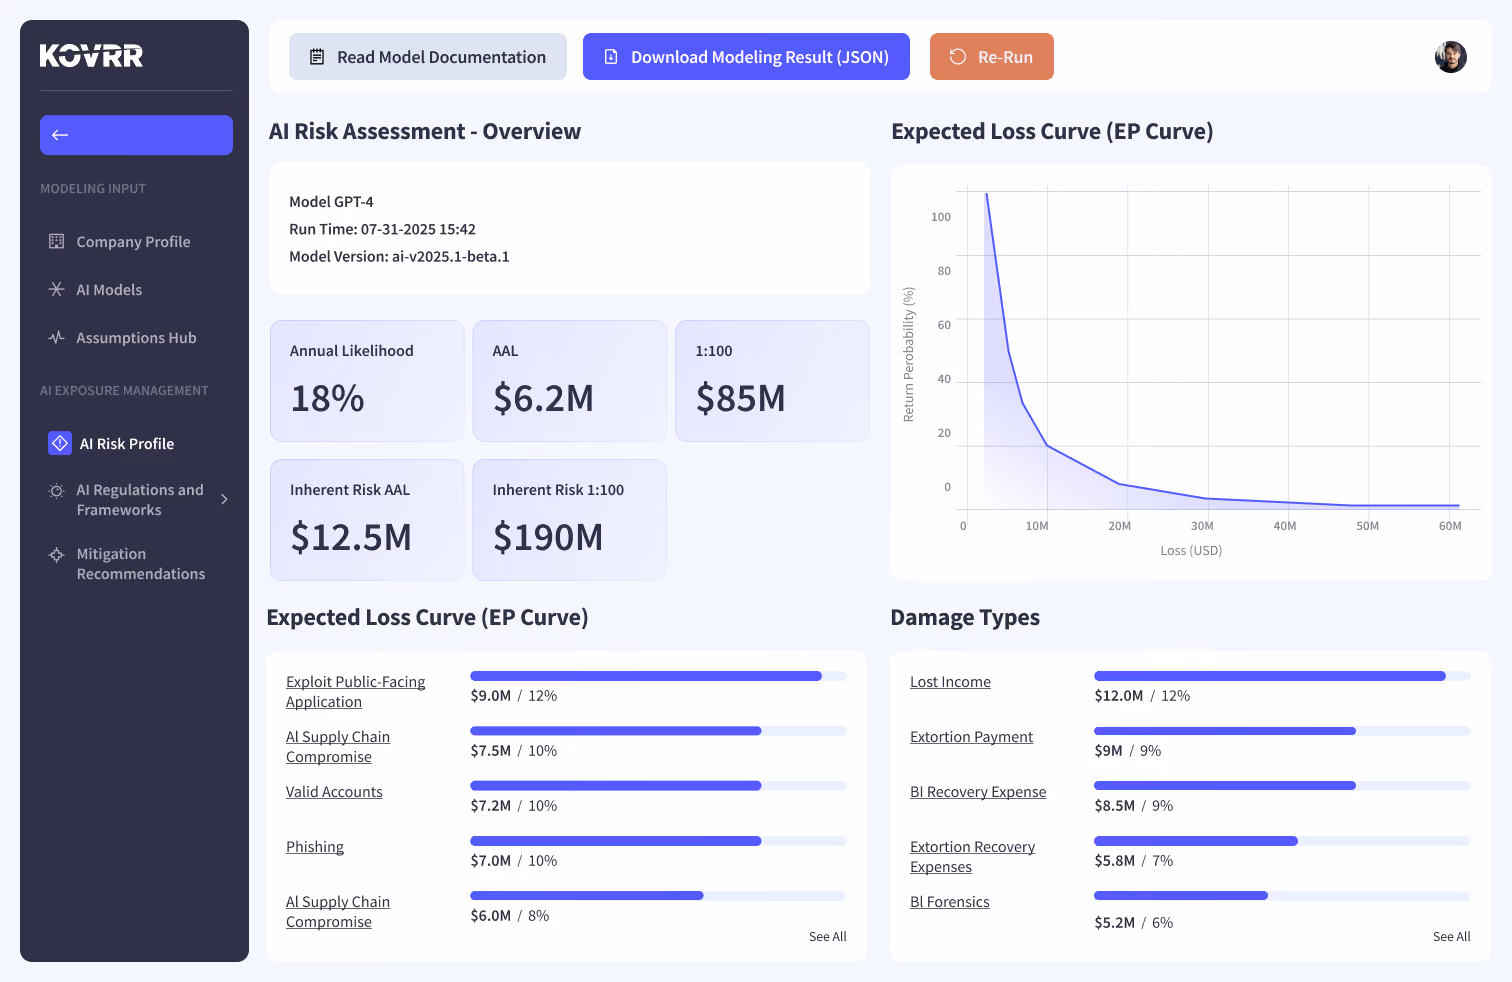1512x982 pixels.
Task: Open the Assumptions Hub menu item
Action: click(x=136, y=338)
